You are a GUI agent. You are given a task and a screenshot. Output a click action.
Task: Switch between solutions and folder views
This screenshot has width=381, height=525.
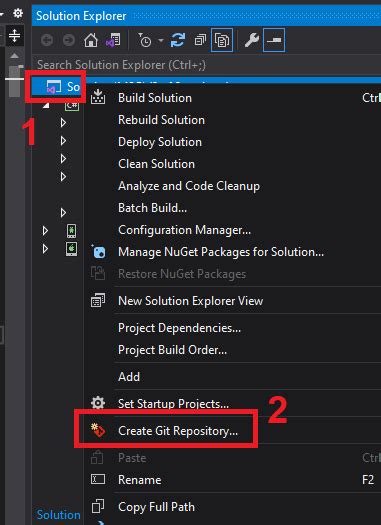113,41
